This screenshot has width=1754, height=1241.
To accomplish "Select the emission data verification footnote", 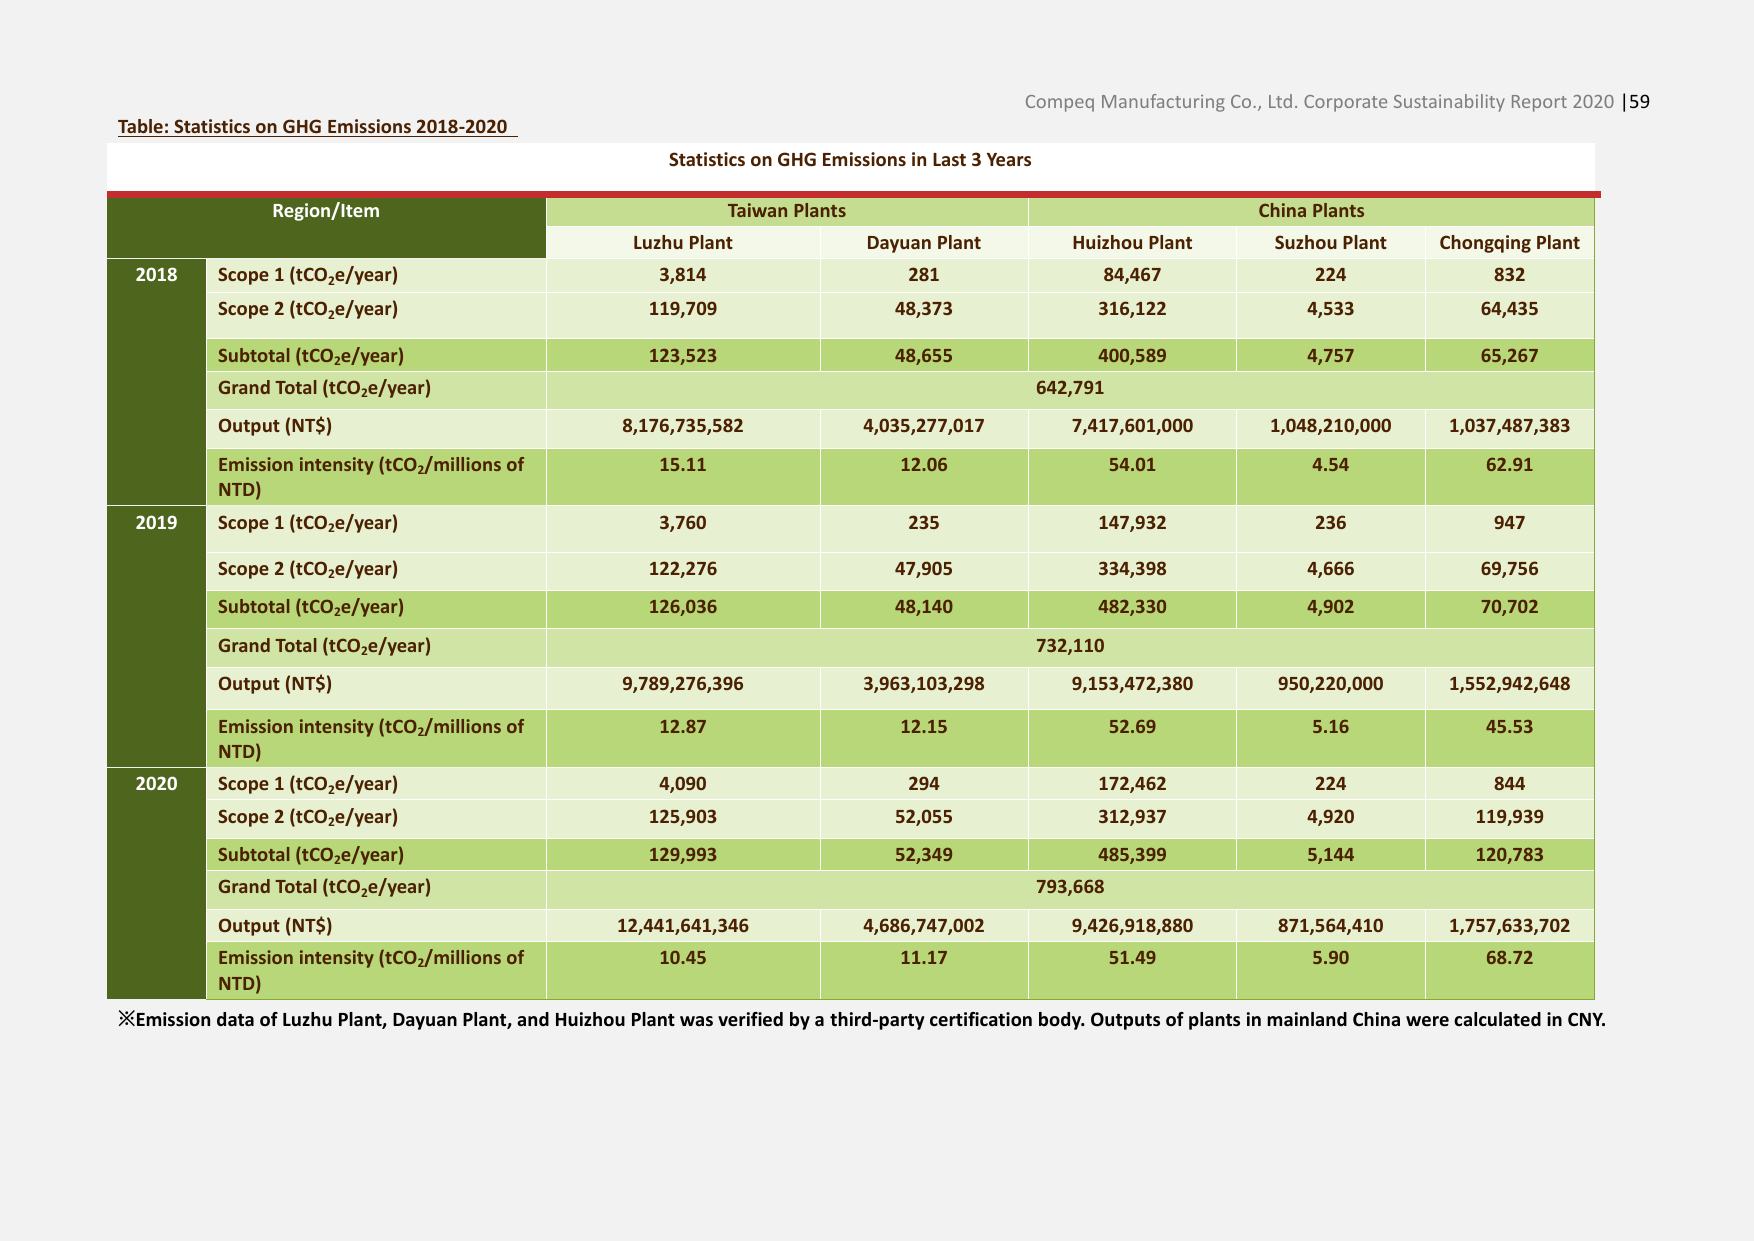I will pos(862,1020).
